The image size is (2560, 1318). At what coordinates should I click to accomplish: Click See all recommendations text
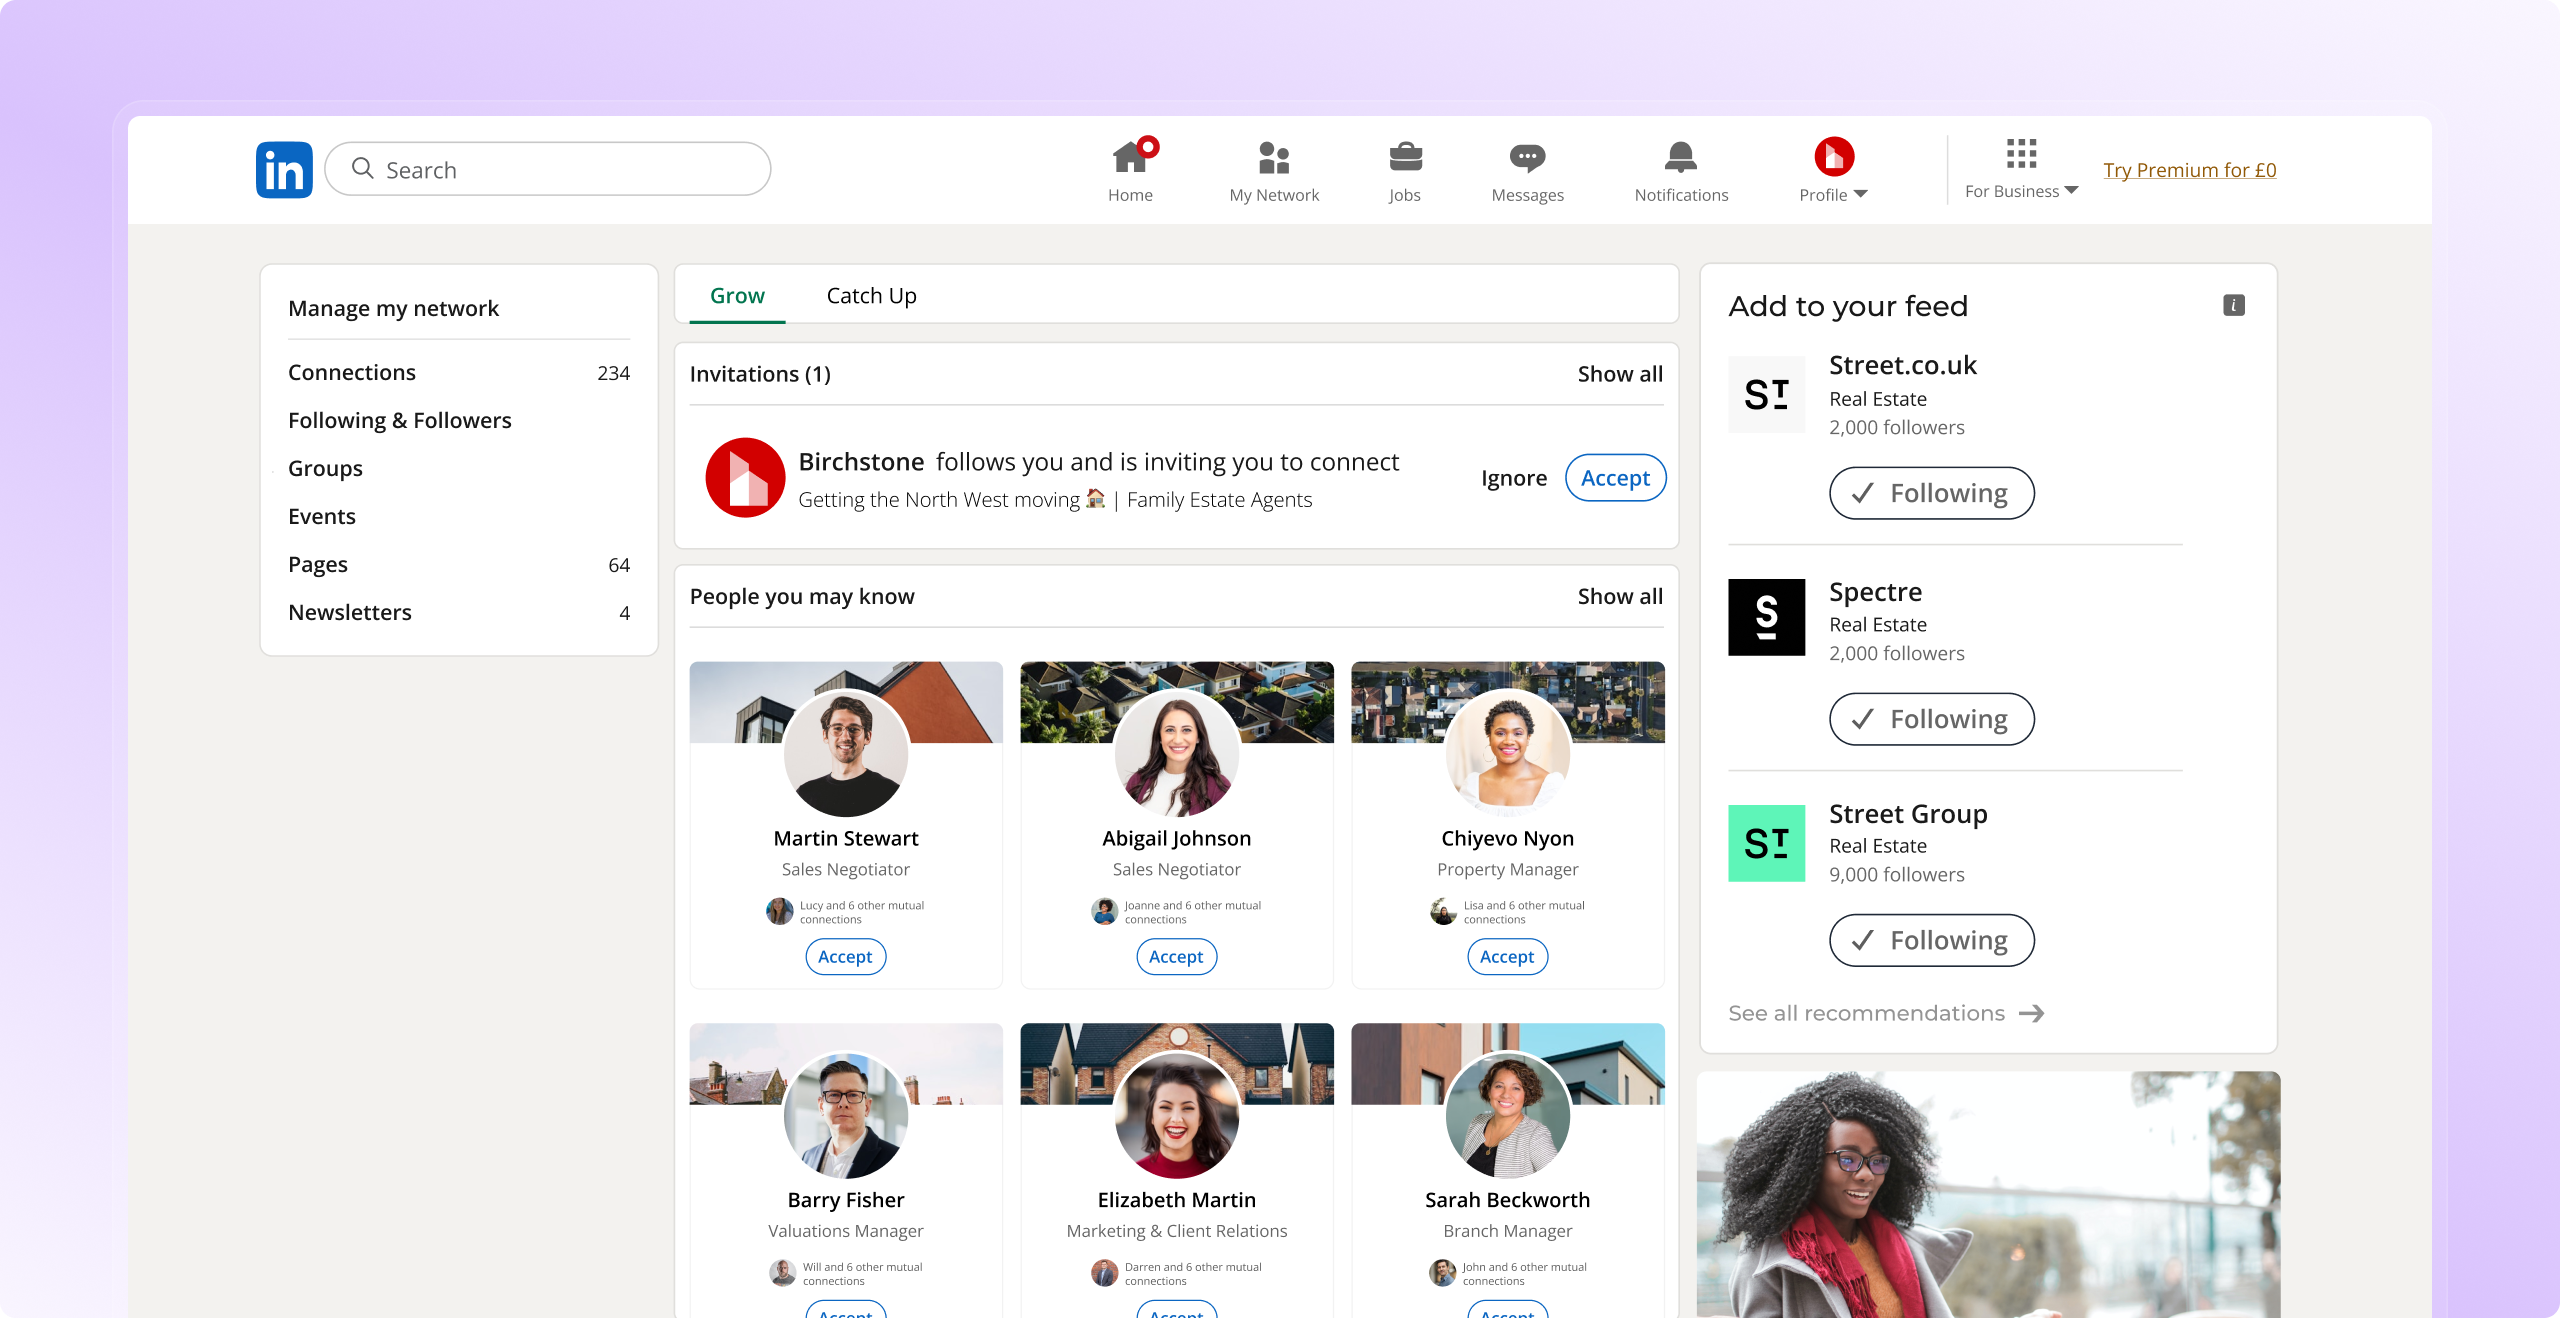coord(1866,1013)
